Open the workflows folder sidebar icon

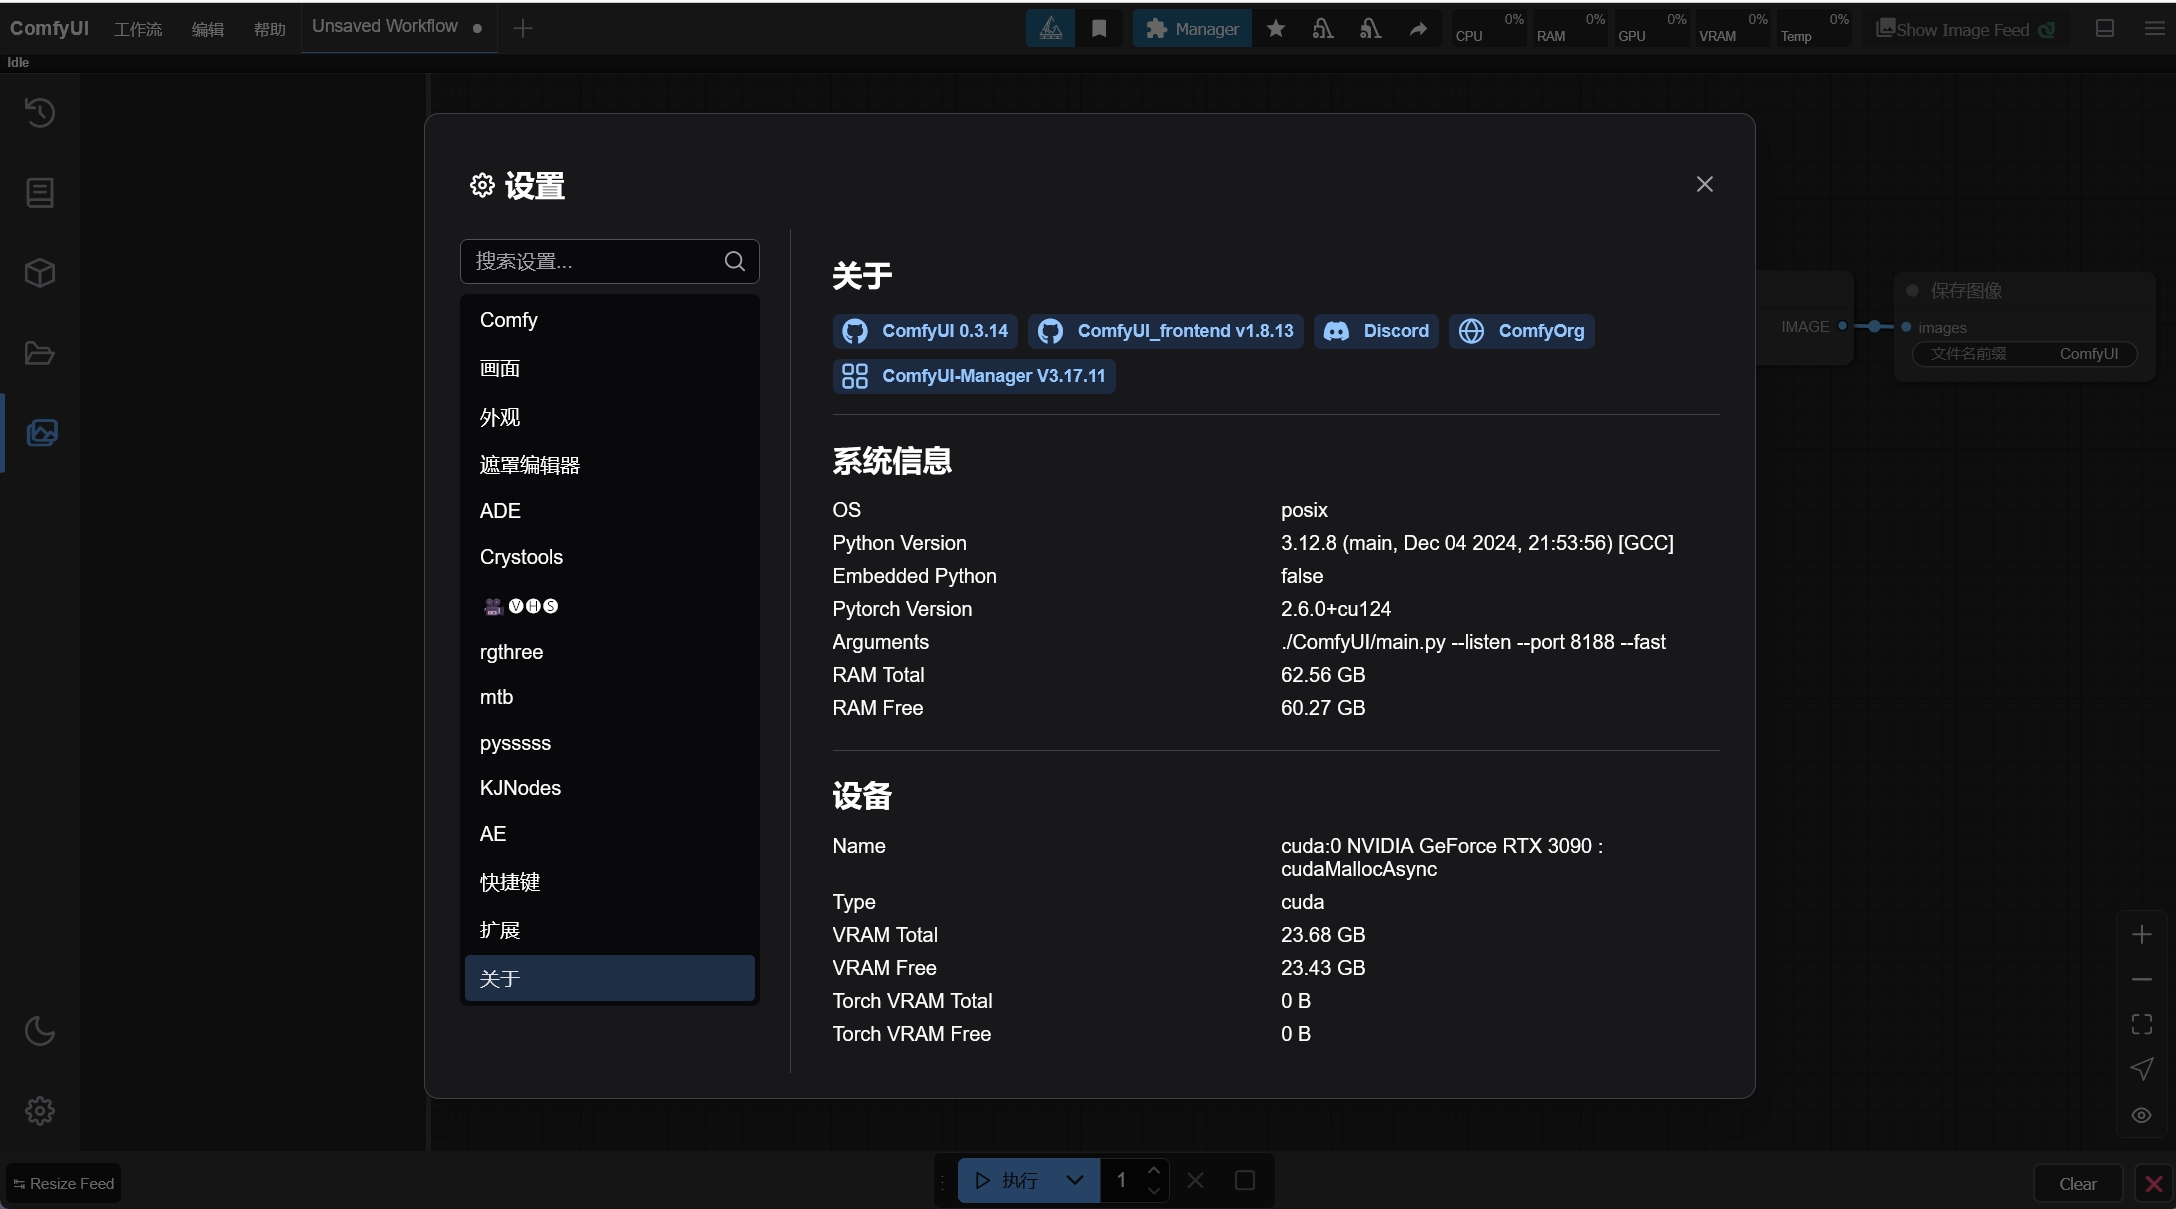coord(39,352)
